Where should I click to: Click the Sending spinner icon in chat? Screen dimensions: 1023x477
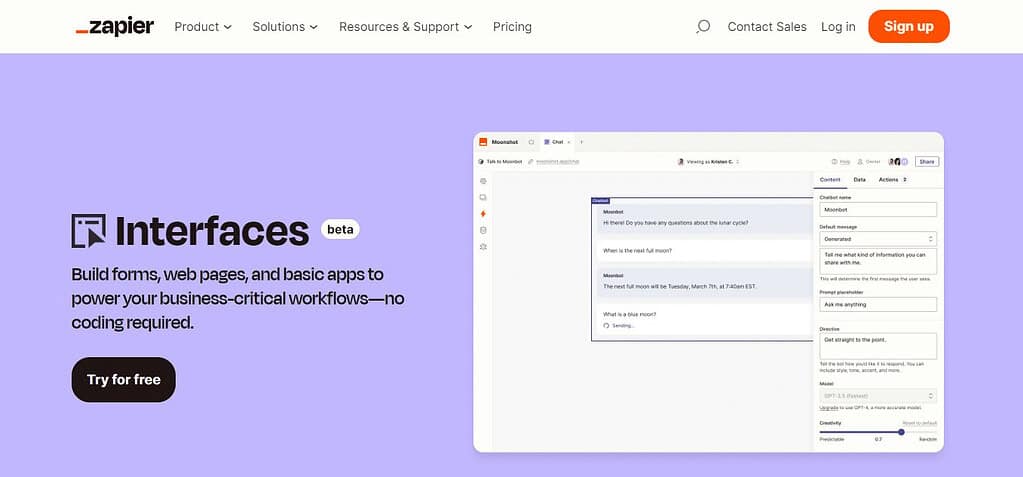click(606, 325)
